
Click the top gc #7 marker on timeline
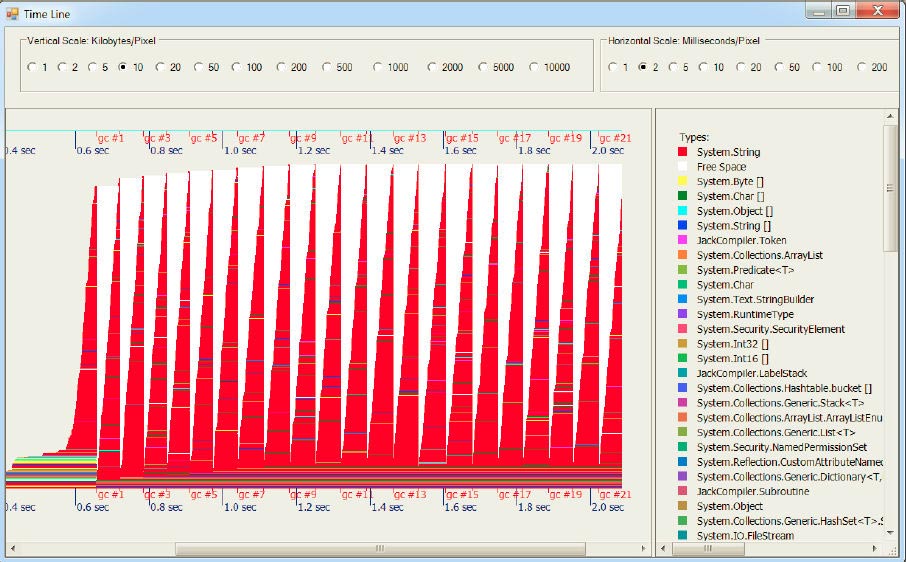click(251, 138)
